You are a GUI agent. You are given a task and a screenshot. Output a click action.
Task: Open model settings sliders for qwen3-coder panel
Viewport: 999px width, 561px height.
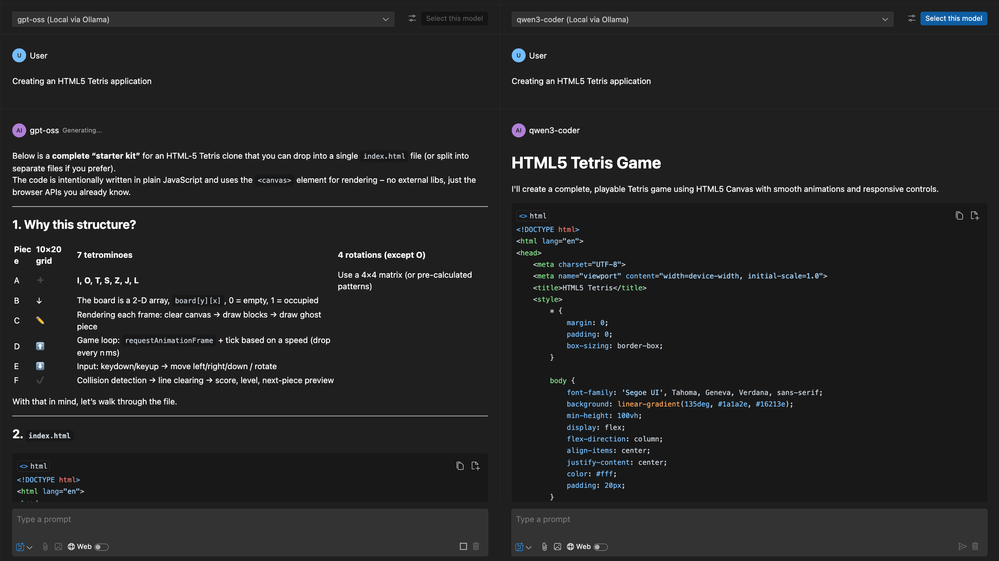pyautogui.click(x=912, y=18)
